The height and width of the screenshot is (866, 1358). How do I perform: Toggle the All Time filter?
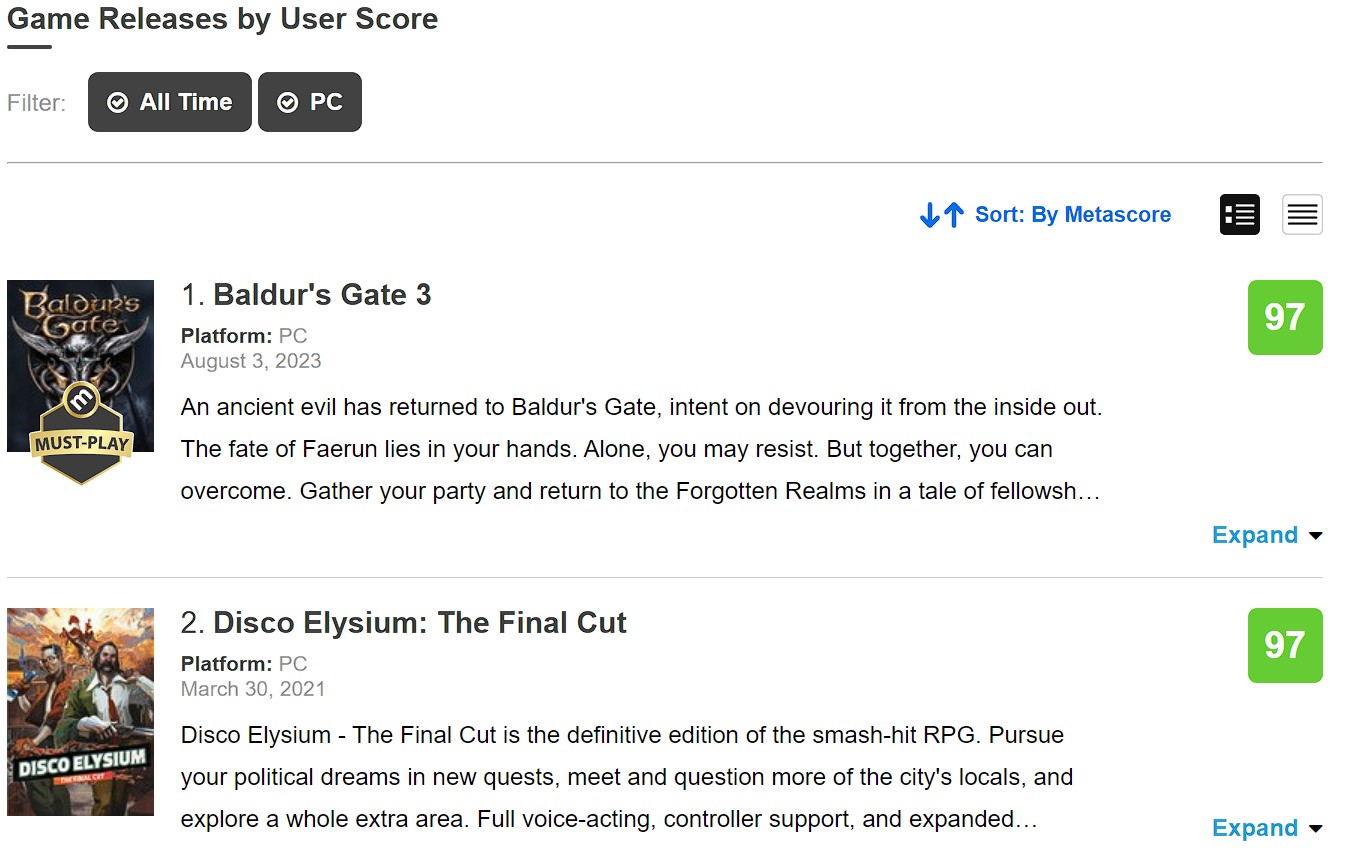pyautogui.click(x=170, y=102)
